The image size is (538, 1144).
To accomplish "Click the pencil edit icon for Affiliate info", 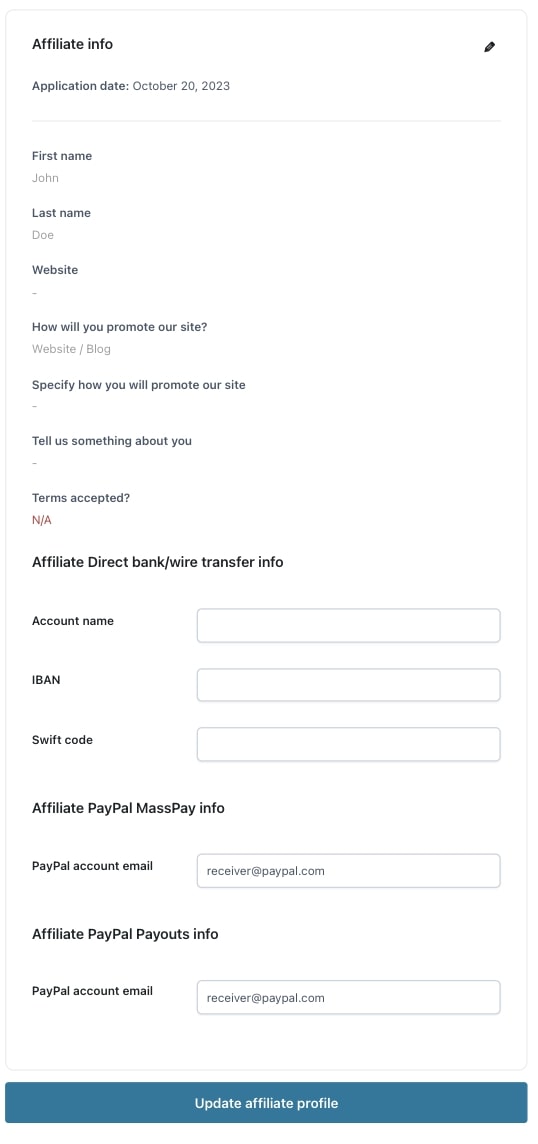I will pos(489,47).
